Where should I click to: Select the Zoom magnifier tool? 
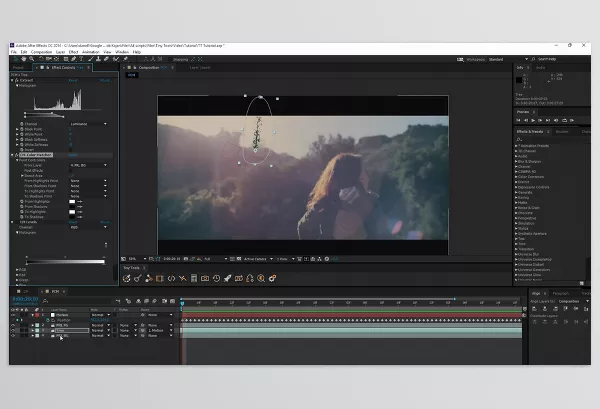click(x=31, y=59)
